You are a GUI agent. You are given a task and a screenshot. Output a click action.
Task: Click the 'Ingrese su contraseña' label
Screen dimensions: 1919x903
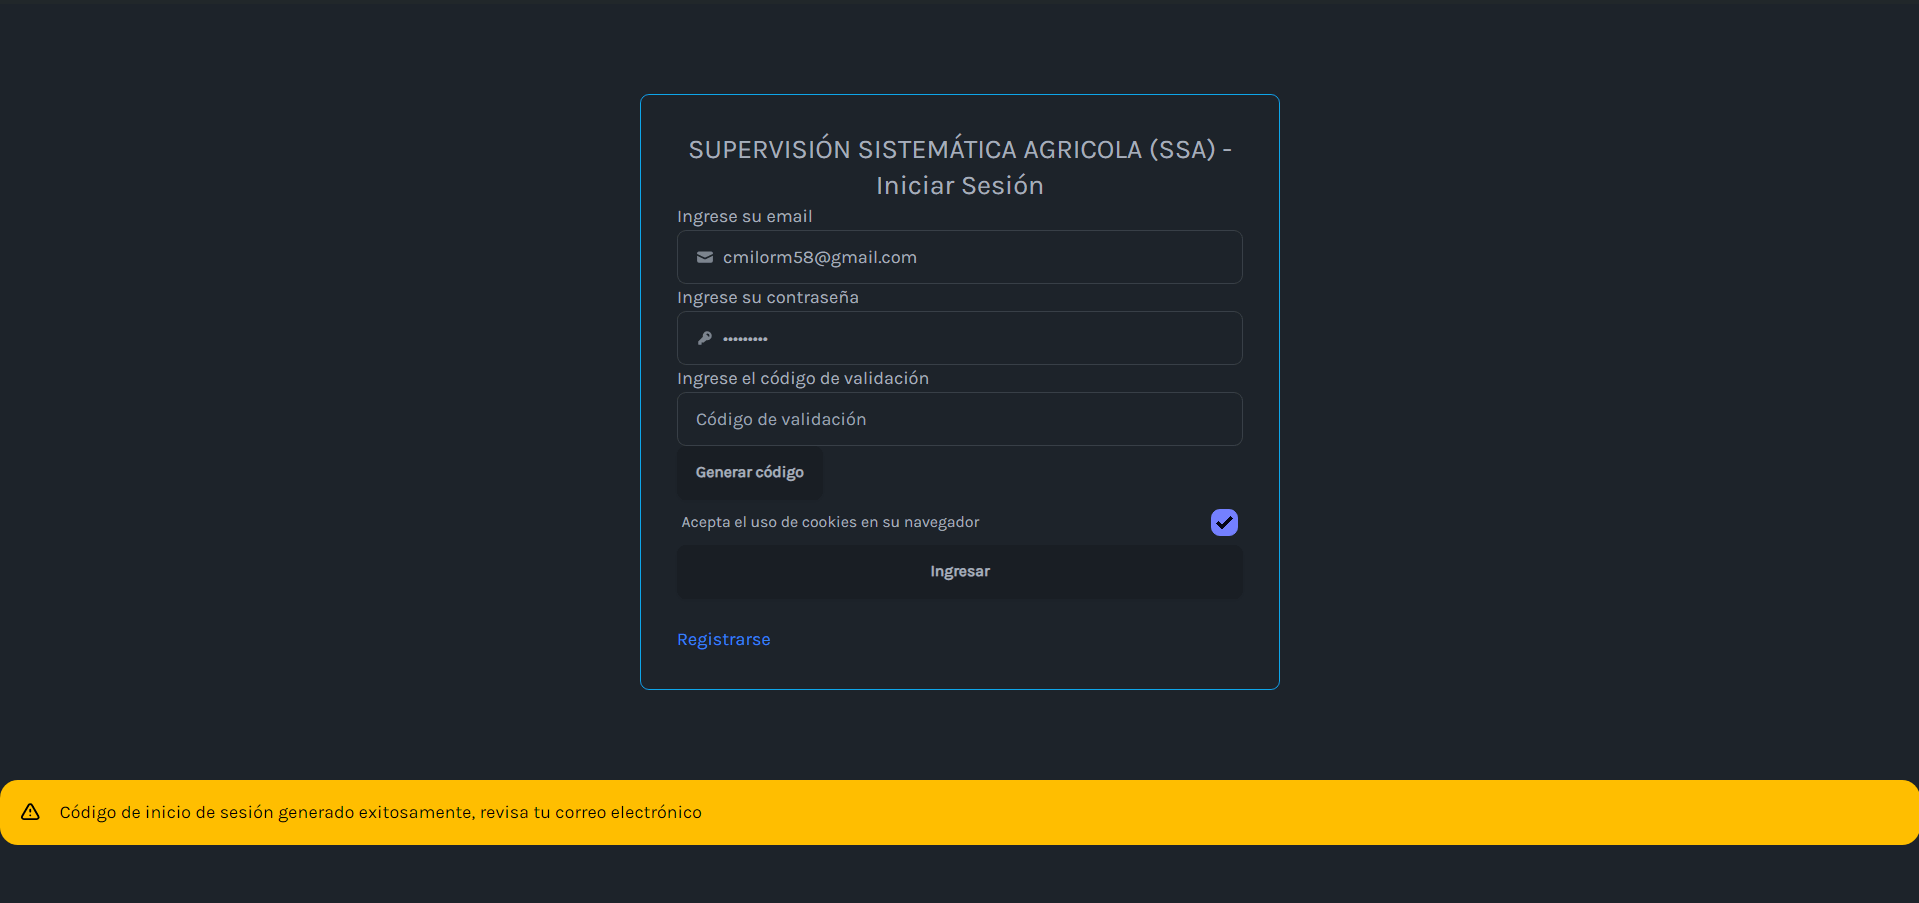(x=768, y=297)
